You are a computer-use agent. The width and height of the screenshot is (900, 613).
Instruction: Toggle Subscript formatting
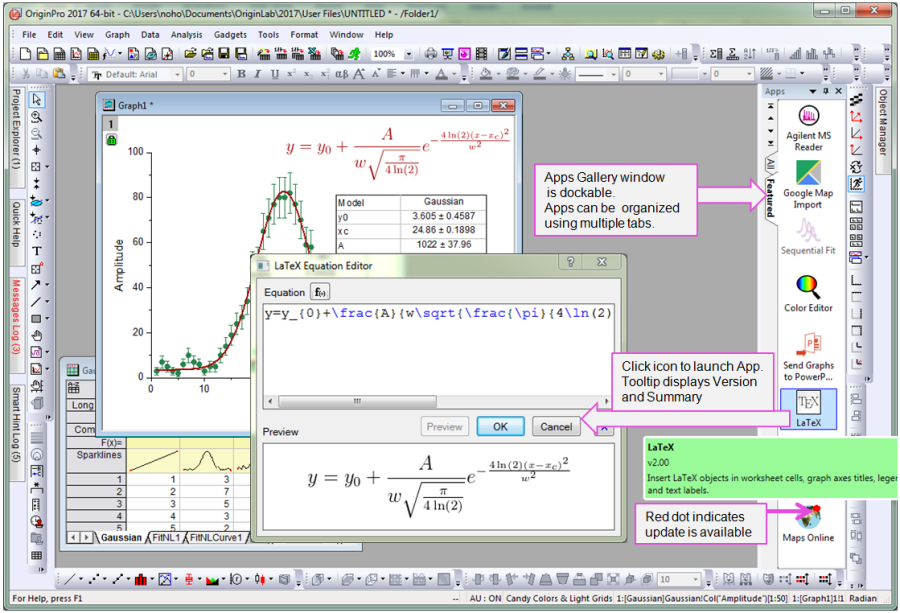pos(308,74)
